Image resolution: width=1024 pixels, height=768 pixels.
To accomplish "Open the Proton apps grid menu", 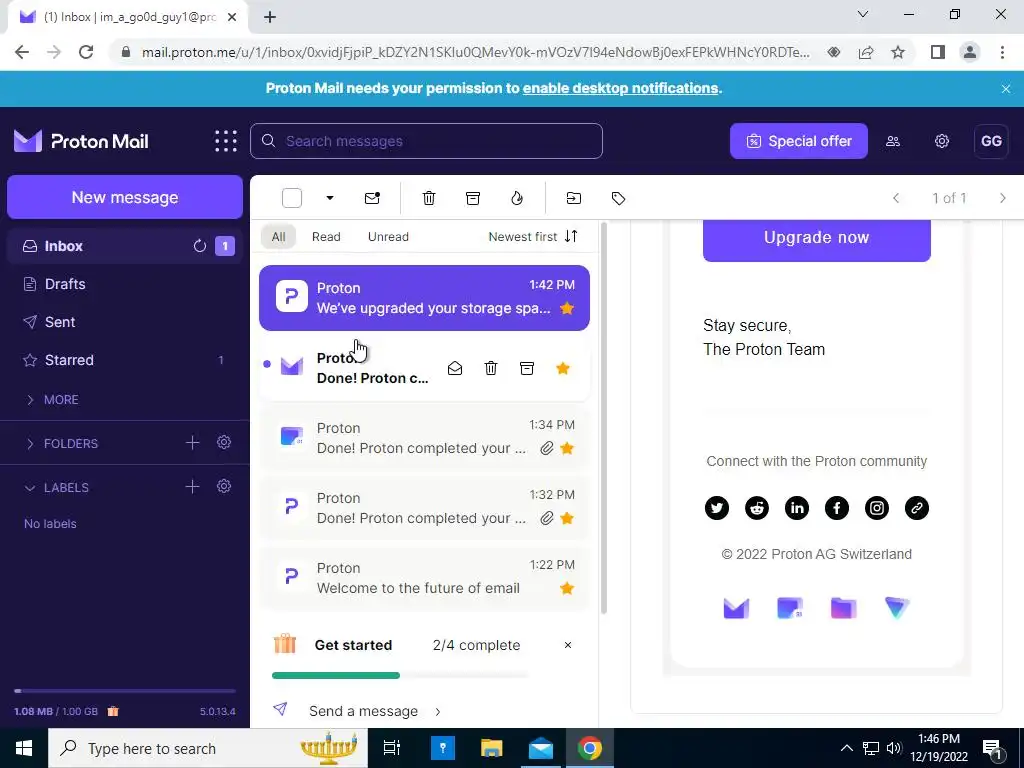I will [x=226, y=141].
